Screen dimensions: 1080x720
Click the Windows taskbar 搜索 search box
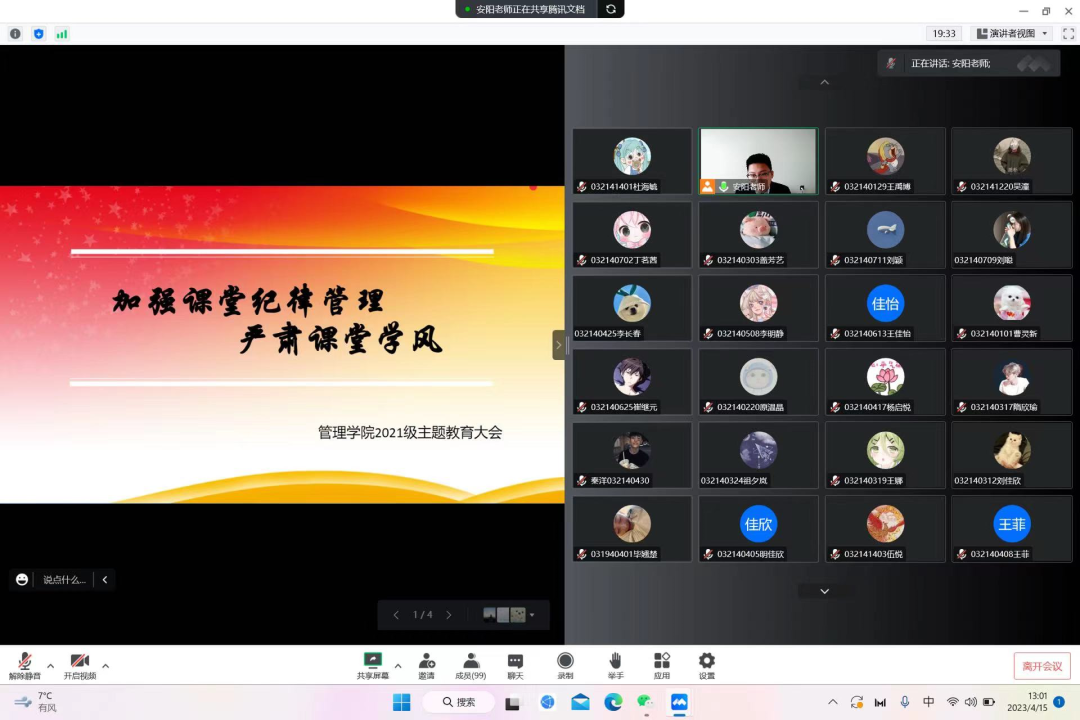click(x=459, y=702)
